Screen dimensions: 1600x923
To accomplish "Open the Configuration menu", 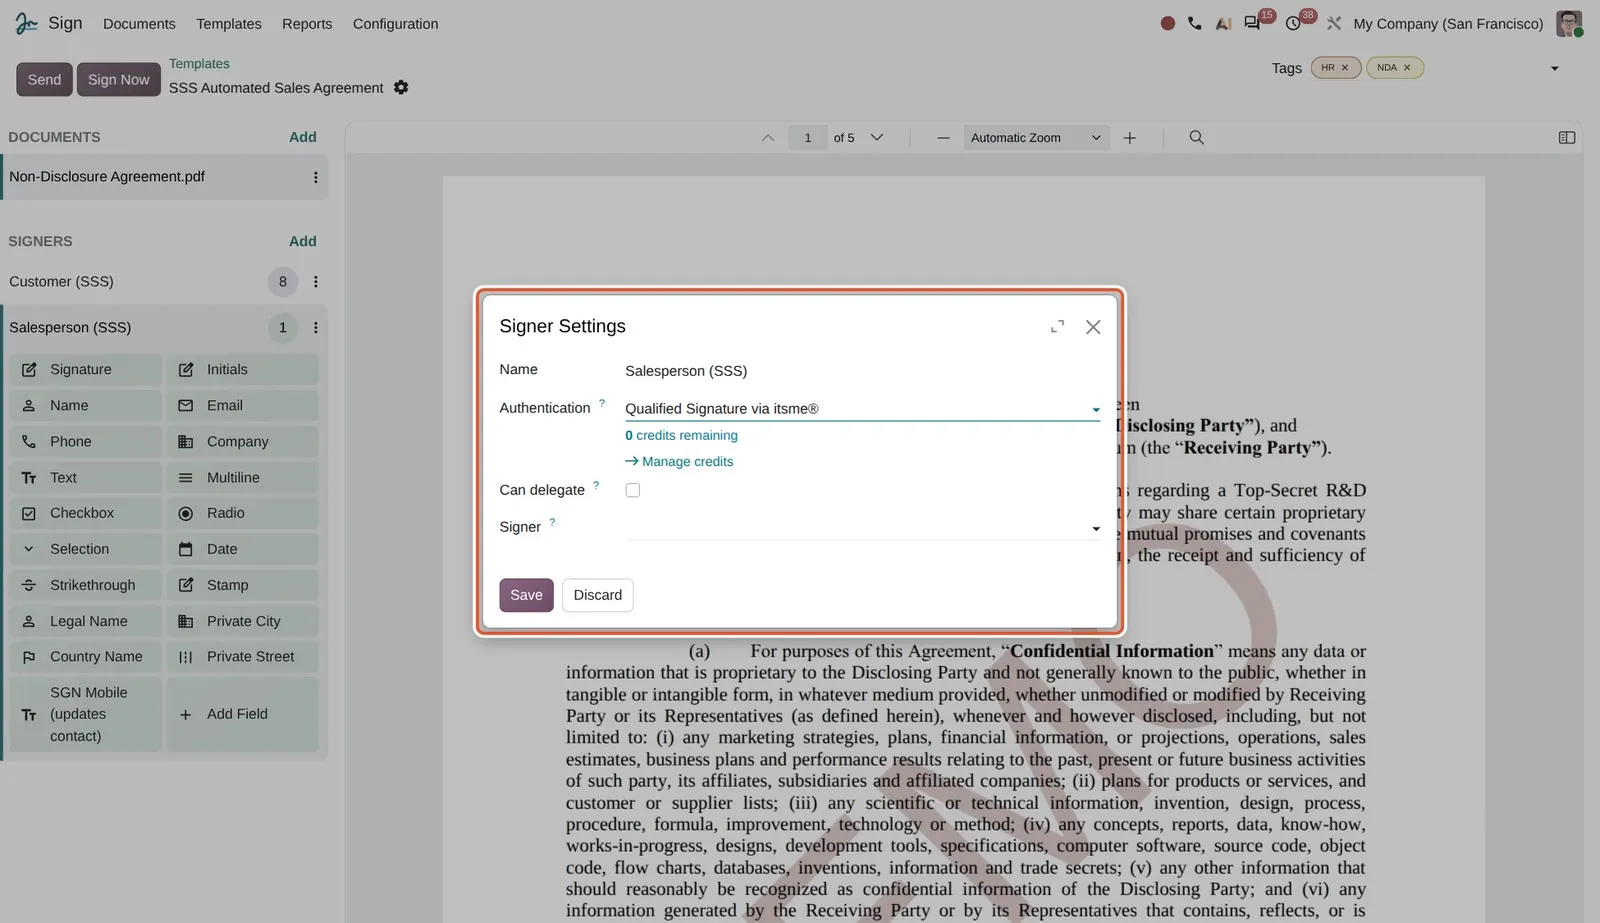I will [395, 24].
